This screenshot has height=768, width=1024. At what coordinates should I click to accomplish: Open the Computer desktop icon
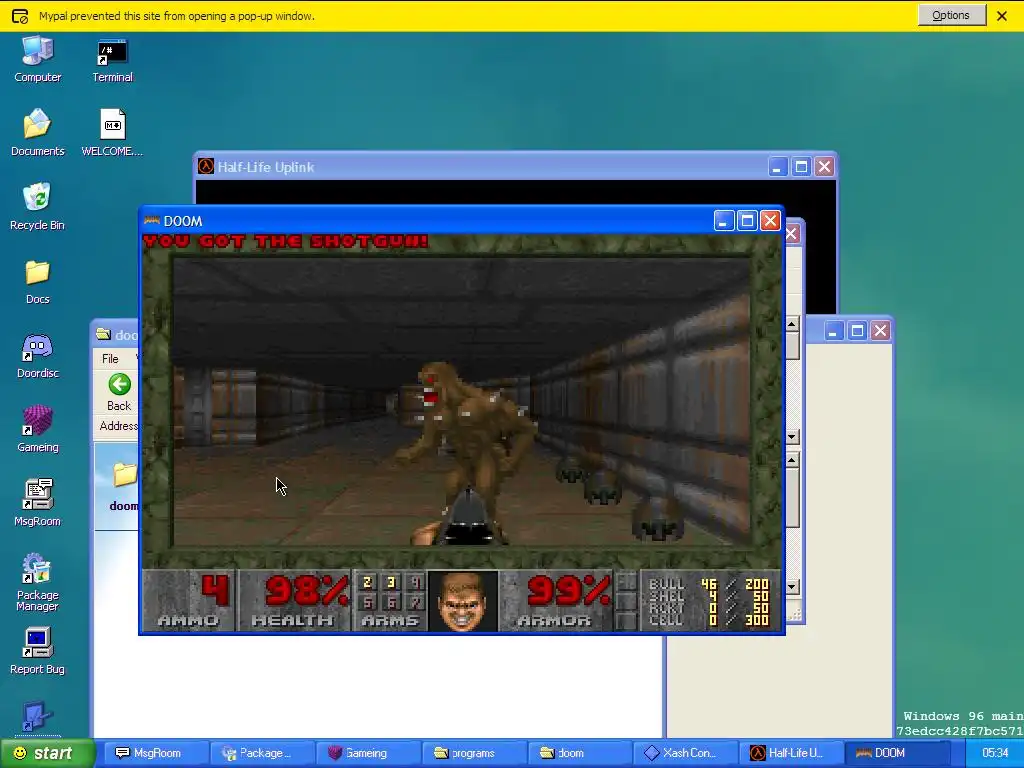pos(37,59)
